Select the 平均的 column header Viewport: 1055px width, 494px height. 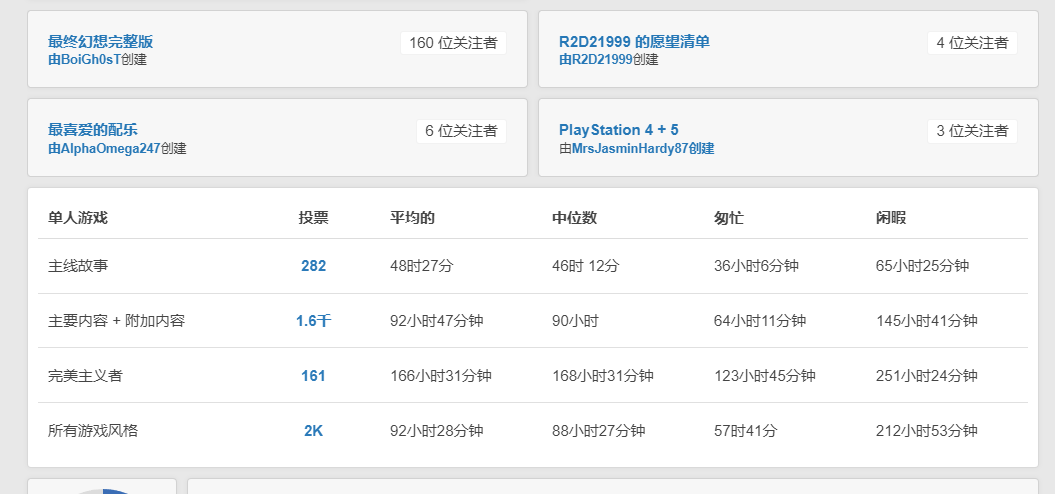[x=412, y=217]
